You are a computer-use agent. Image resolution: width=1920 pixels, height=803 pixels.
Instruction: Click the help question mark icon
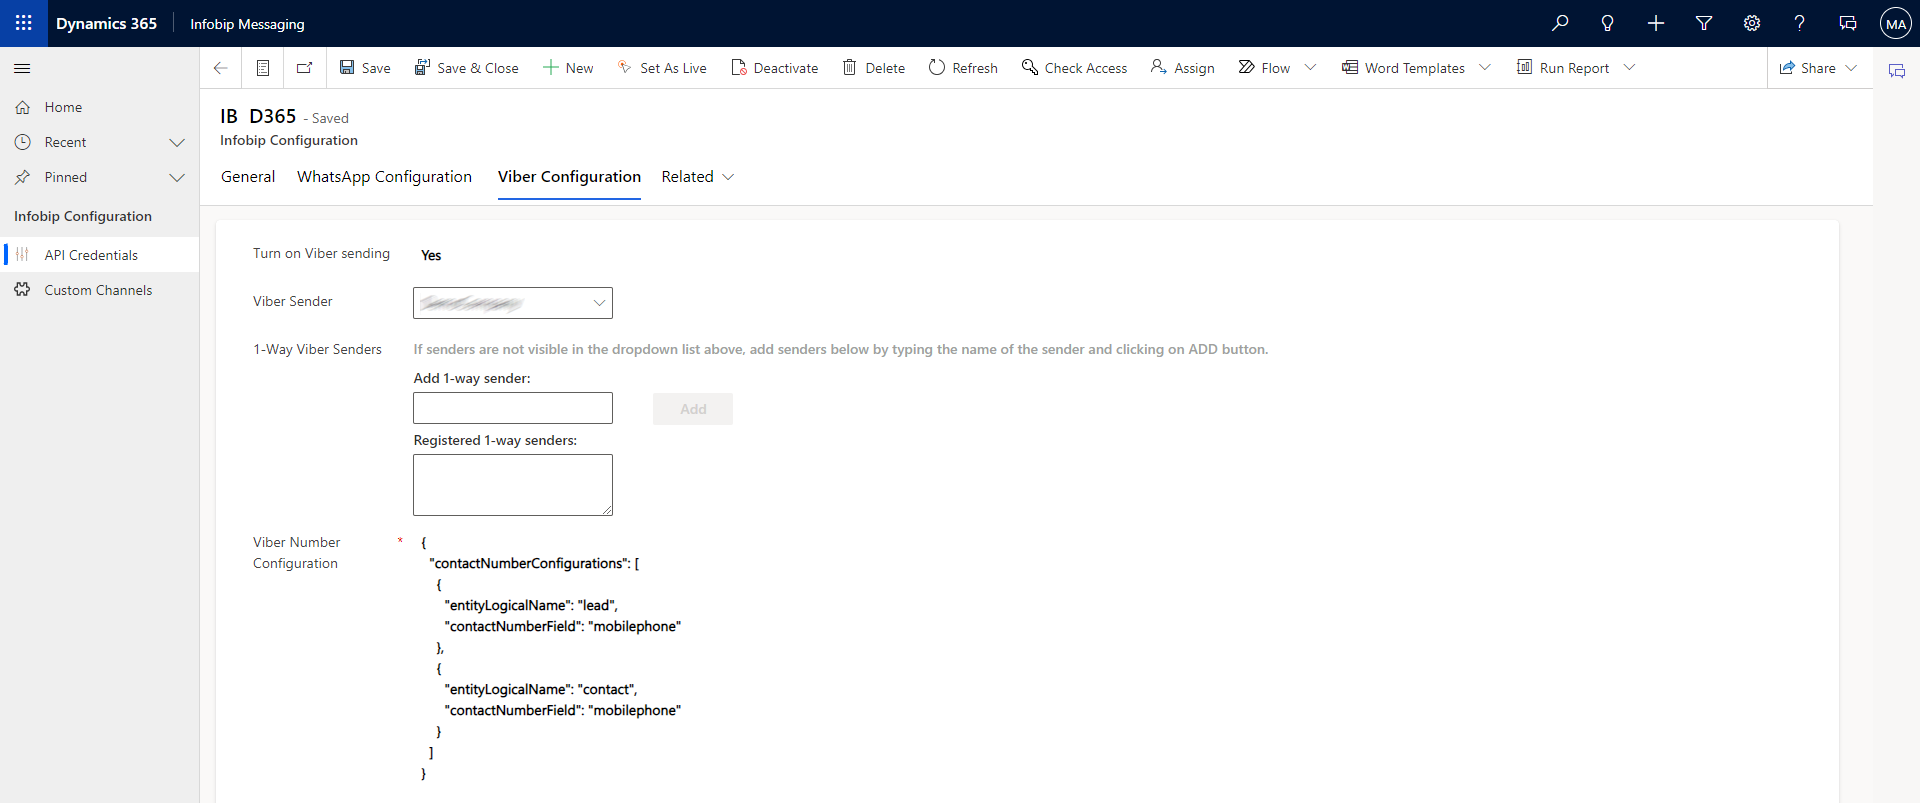[x=1800, y=23]
